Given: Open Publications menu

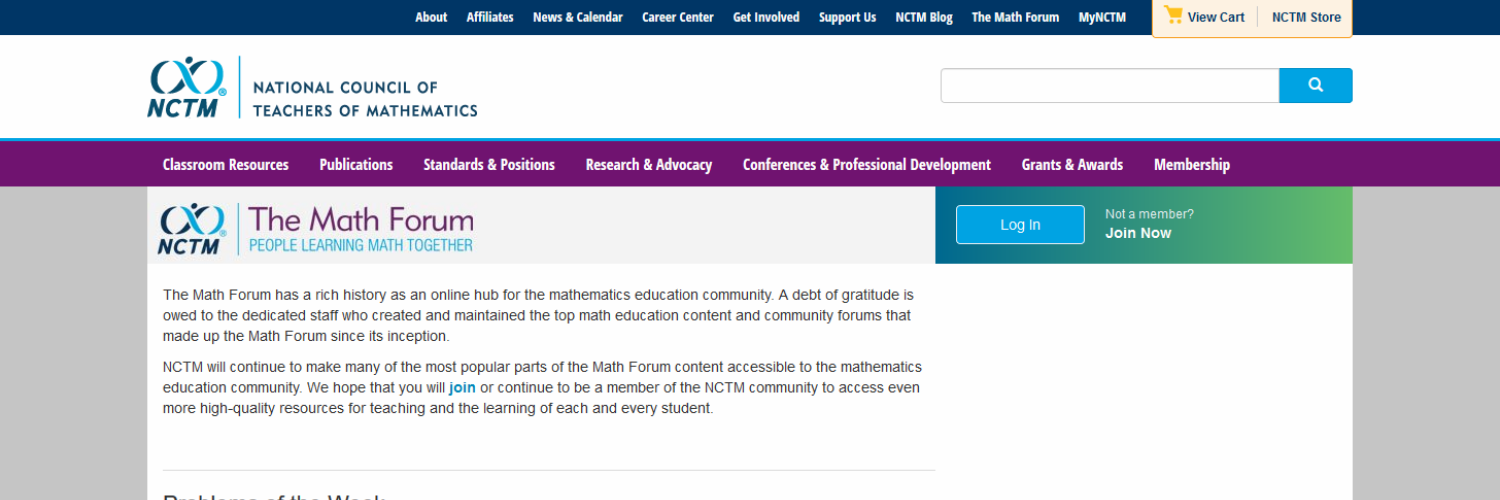Looking at the screenshot, I should click(x=356, y=165).
